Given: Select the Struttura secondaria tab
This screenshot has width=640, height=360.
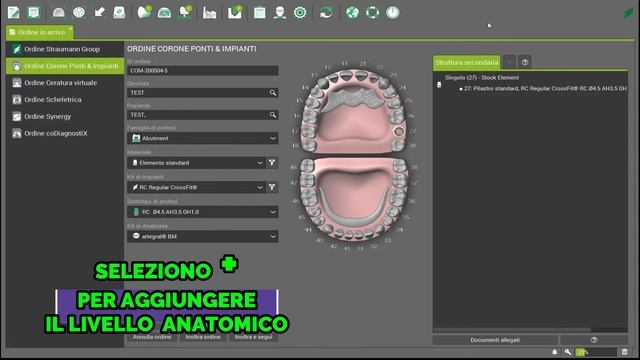Looking at the screenshot, I should click(467, 62).
